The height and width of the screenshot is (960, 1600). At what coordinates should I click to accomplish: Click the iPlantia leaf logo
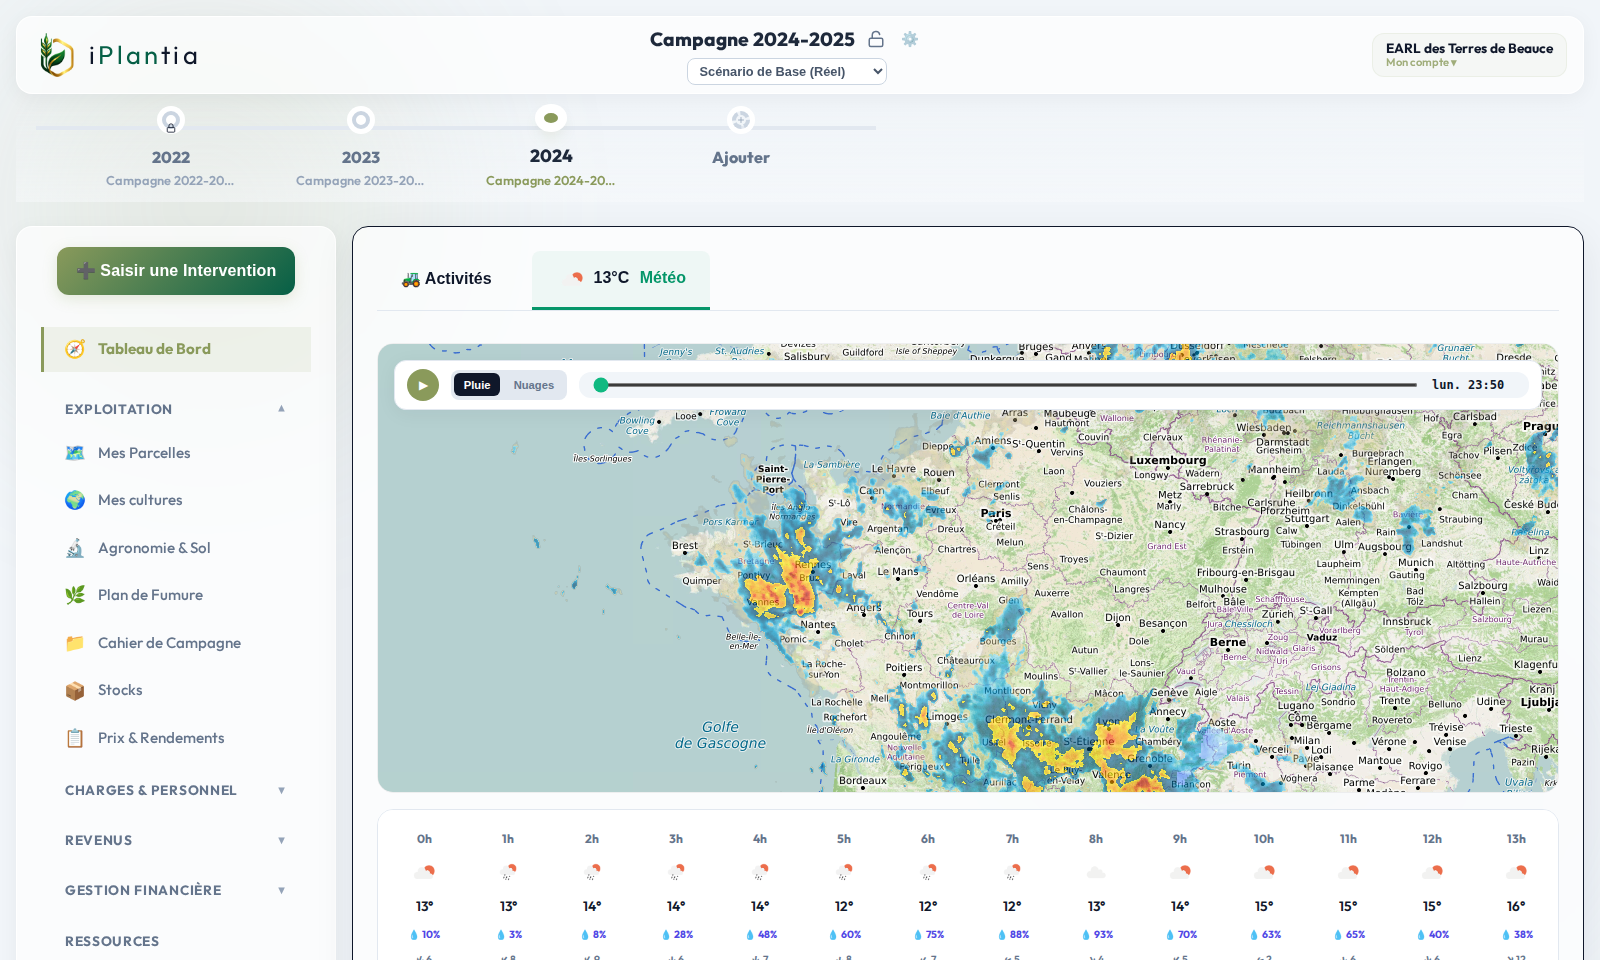56,55
